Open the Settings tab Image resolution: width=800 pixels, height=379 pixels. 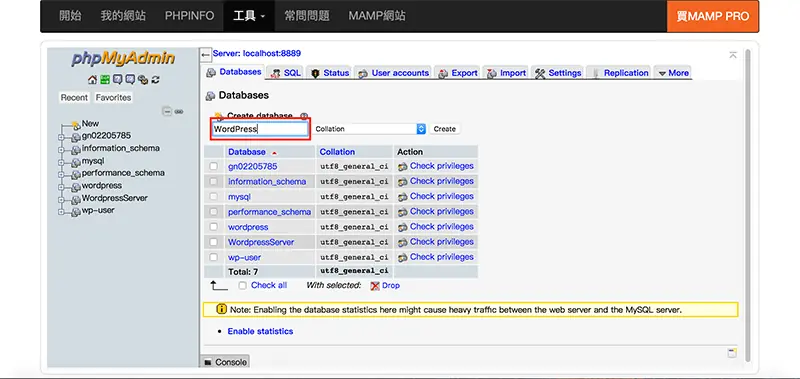pyautogui.click(x=558, y=73)
